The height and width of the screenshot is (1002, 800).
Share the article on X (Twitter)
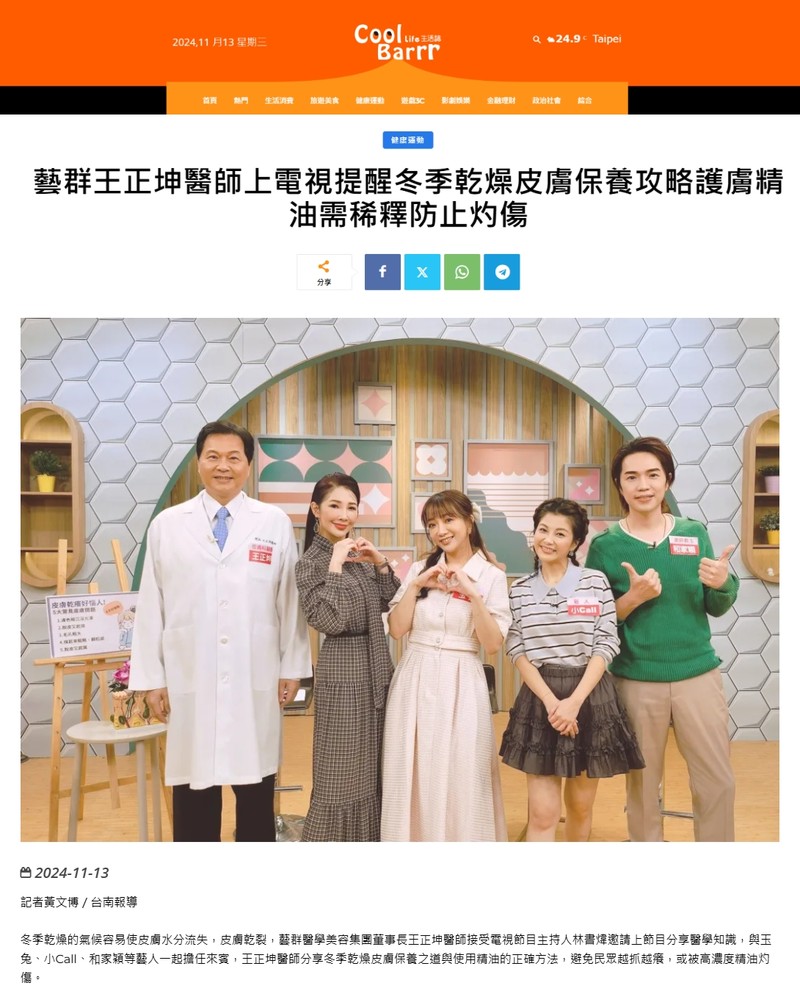coord(422,272)
